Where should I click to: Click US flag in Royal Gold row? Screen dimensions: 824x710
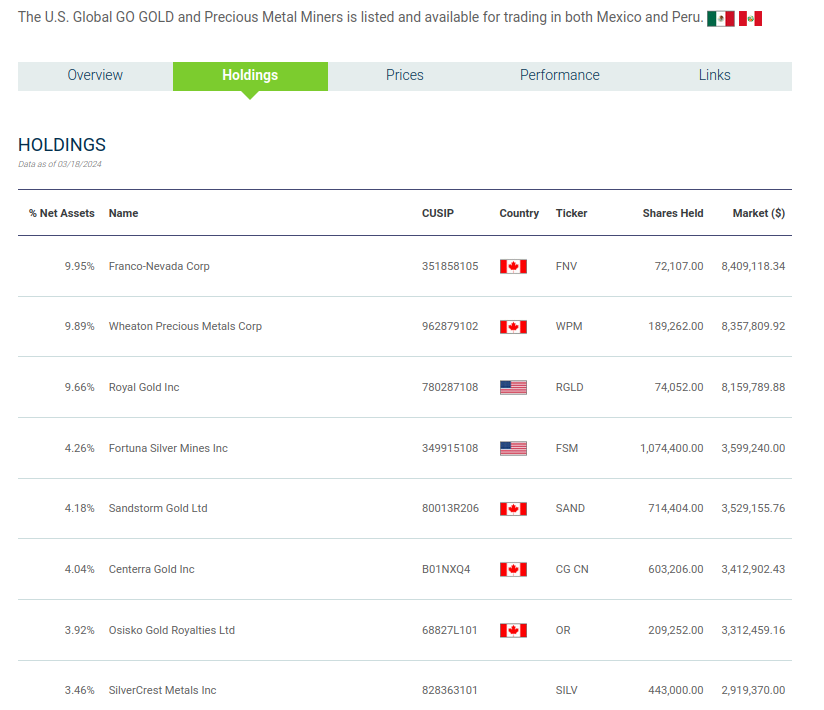pyautogui.click(x=513, y=388)
